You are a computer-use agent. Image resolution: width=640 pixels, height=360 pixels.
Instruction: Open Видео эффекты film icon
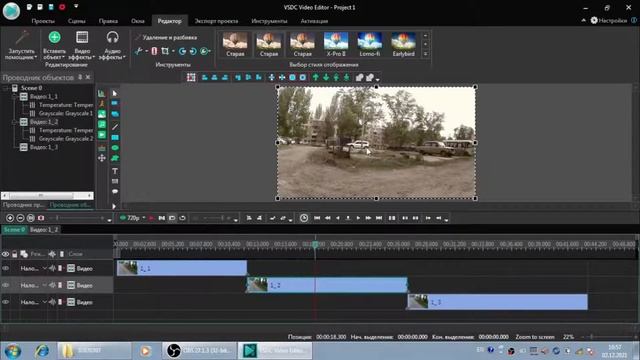(82, 38)
